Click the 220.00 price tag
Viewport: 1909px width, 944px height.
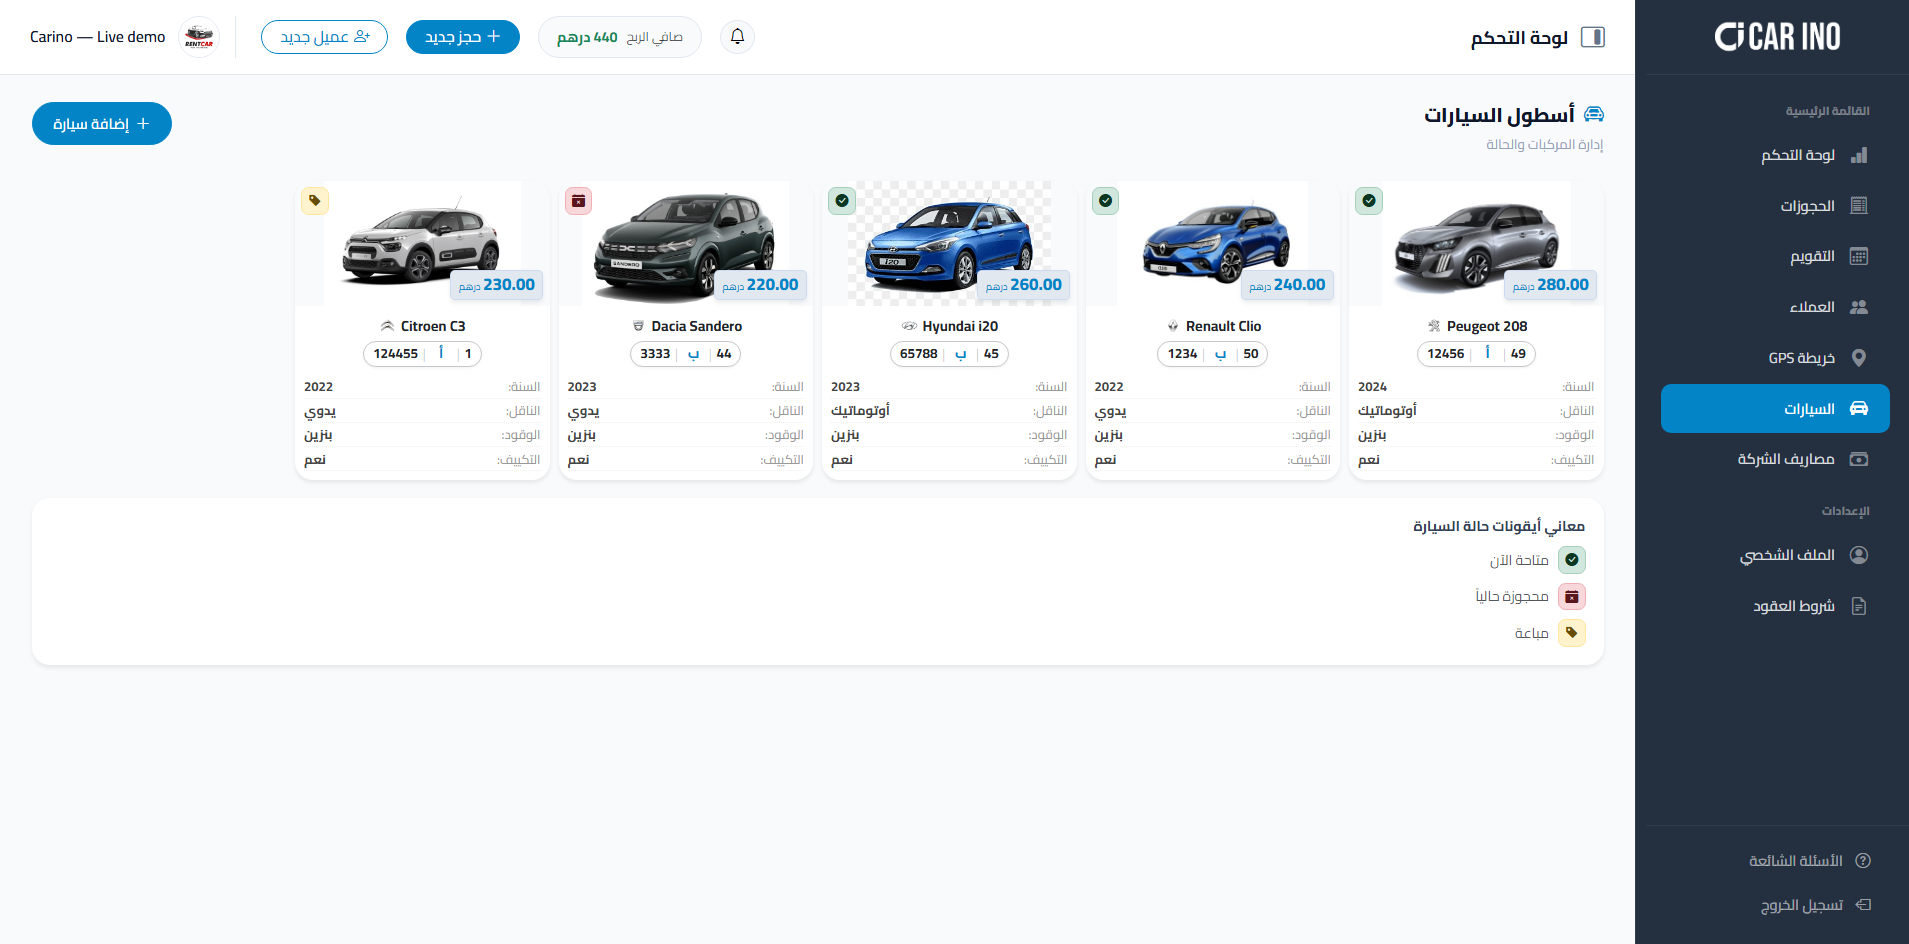pos(760,285)
